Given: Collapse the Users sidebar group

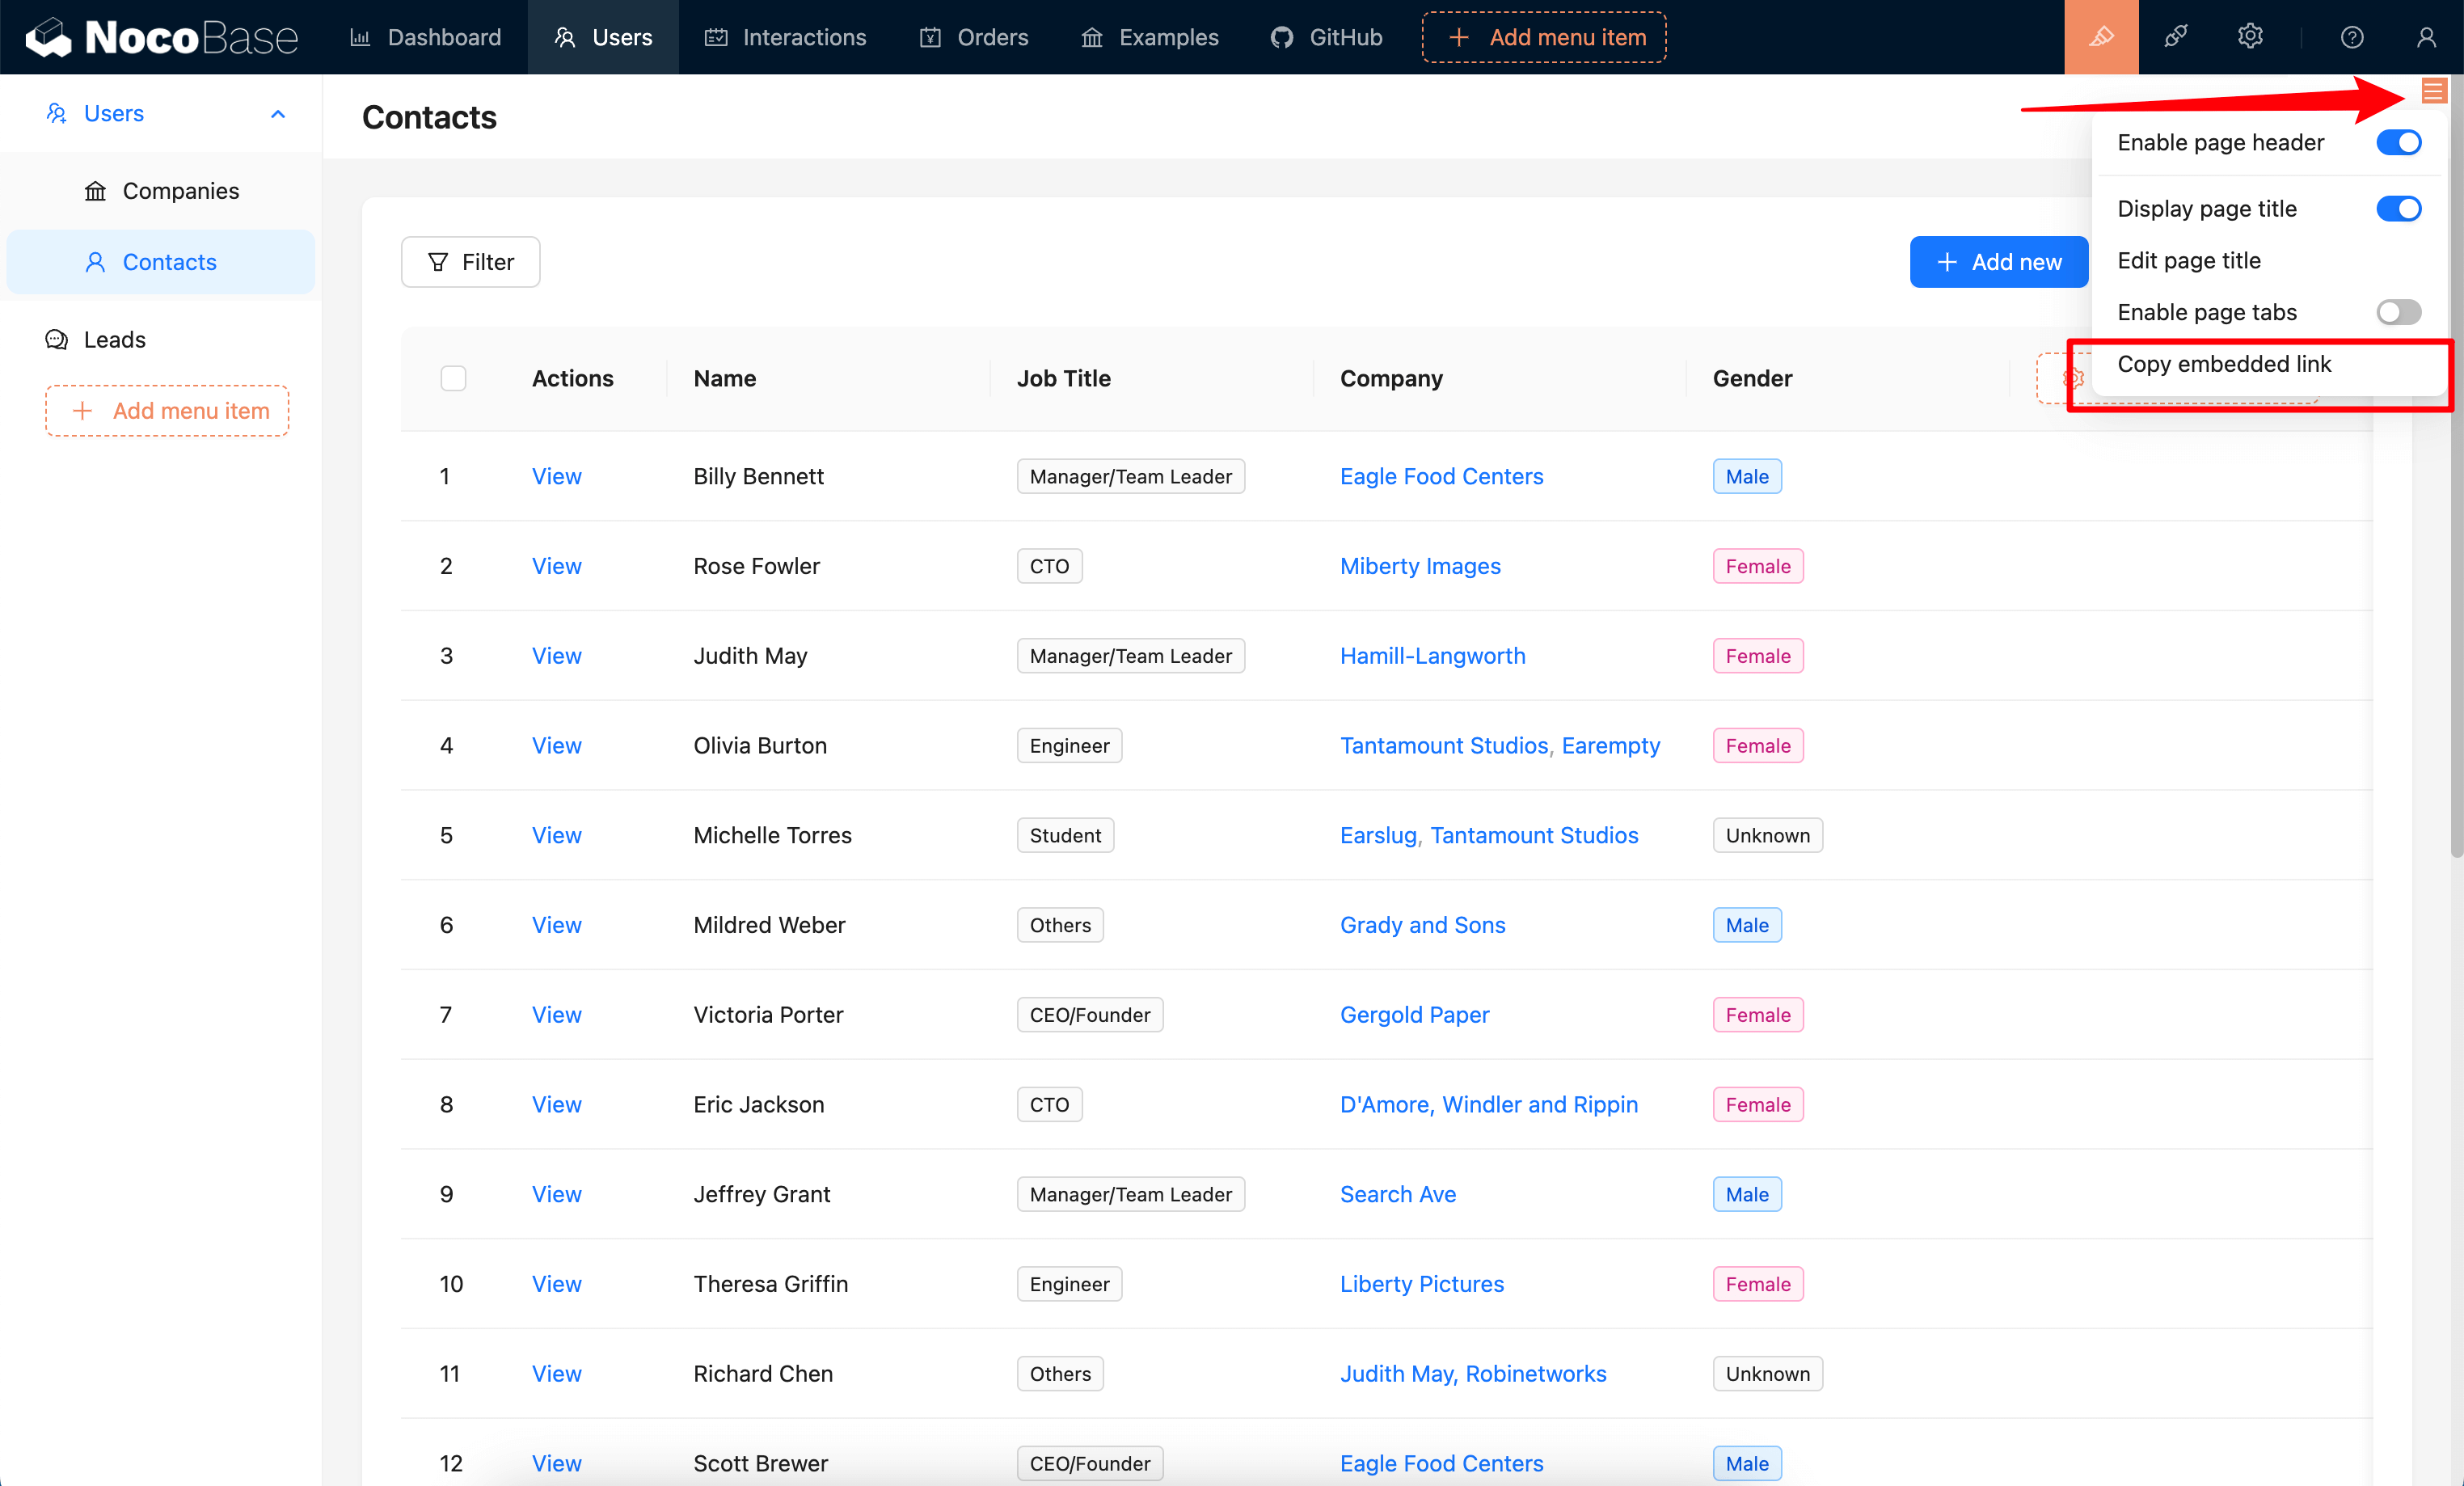Looking at the screenshot, I should pos(278,113).
